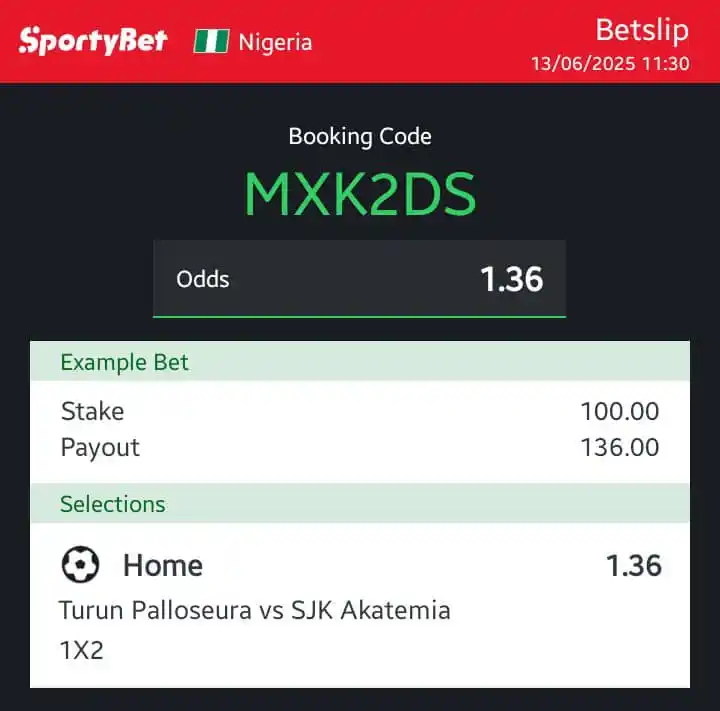Click the 136.00 payout amount
720x711 pixels.
coord(620,447)
